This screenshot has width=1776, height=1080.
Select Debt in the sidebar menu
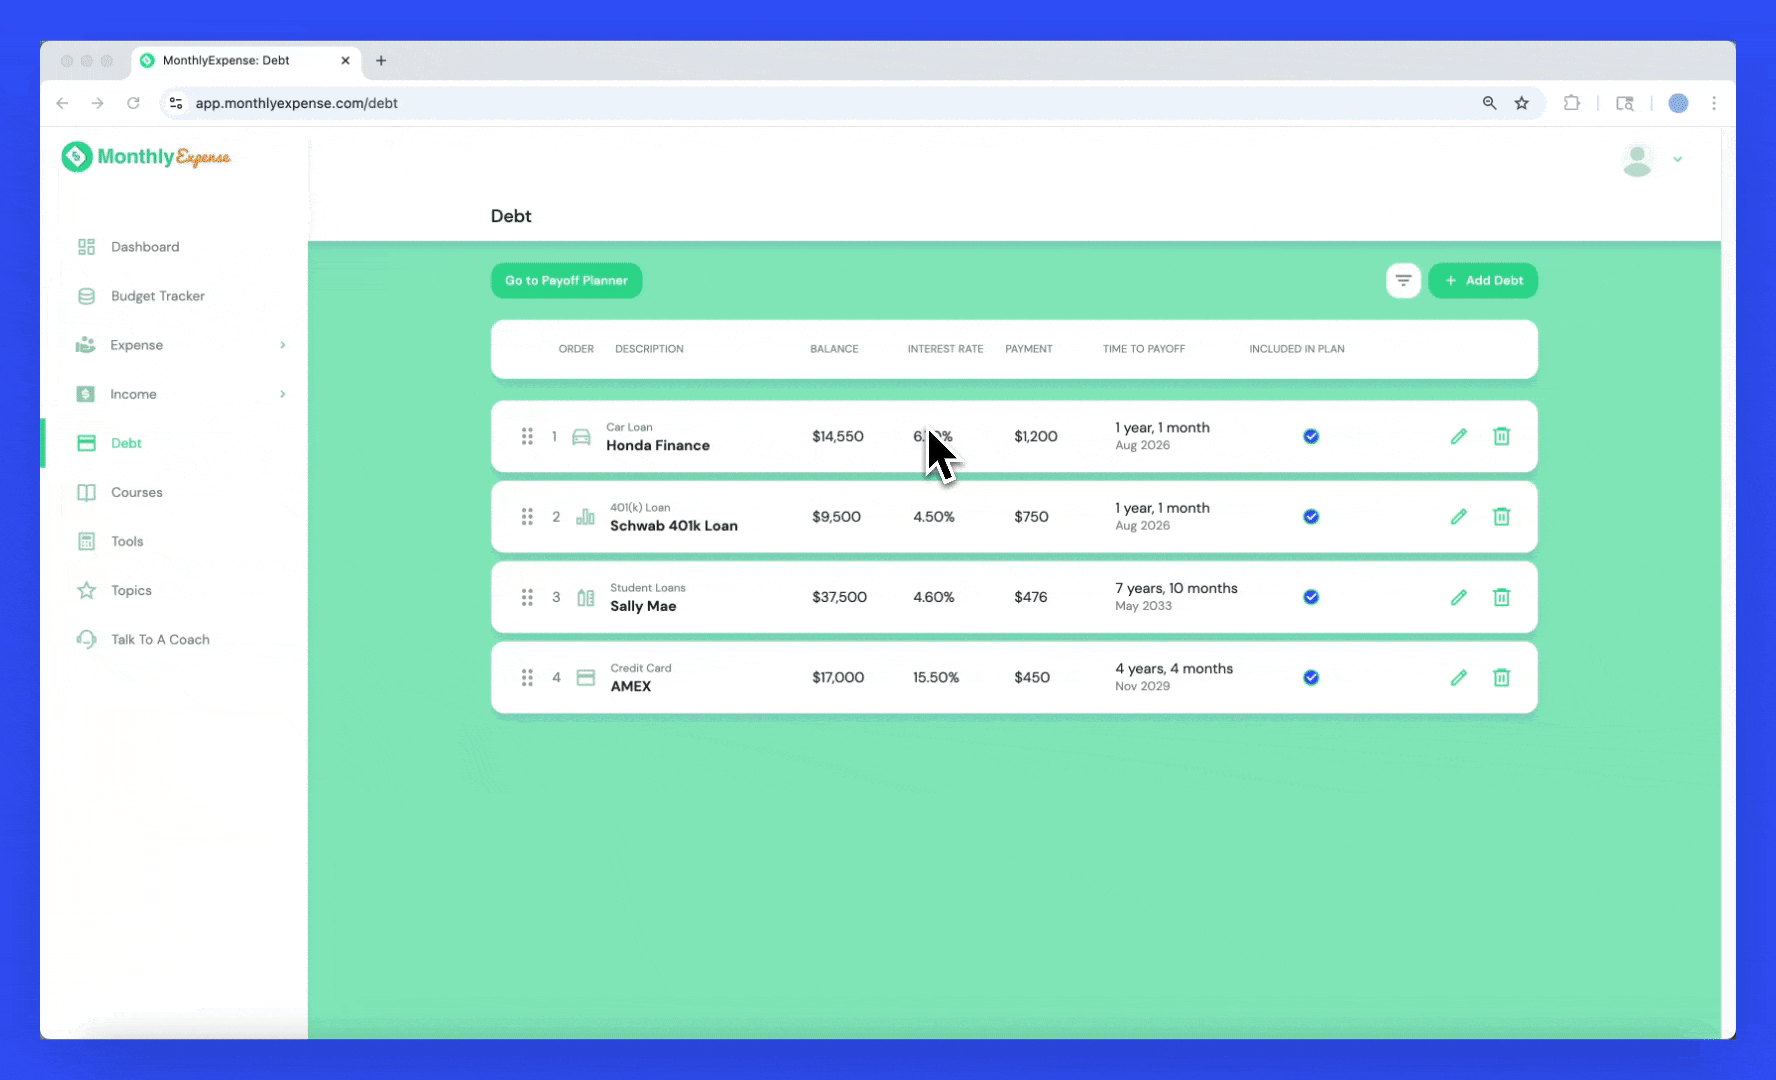125,443
